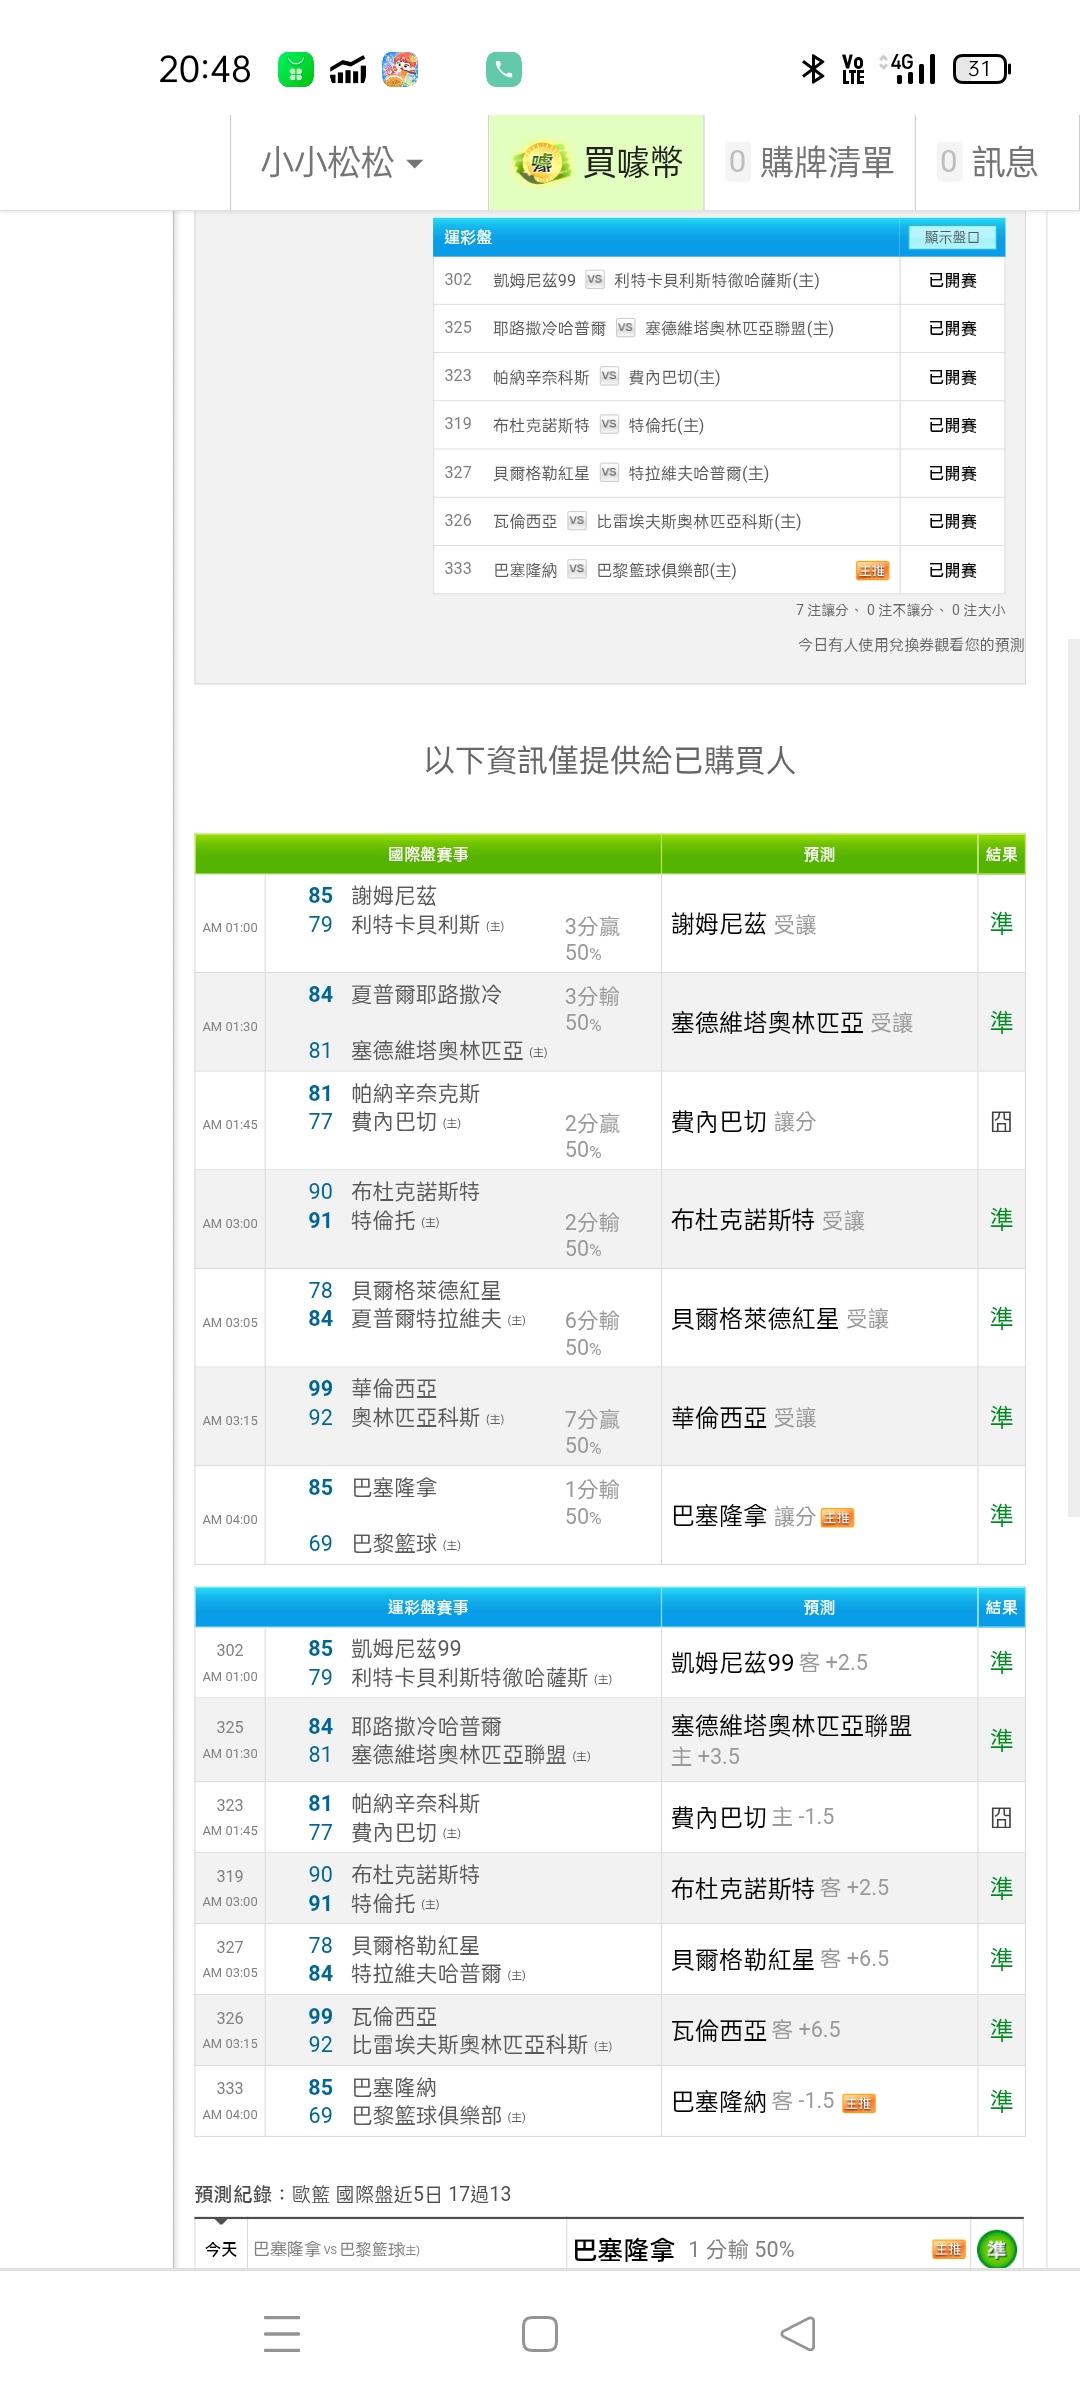Select the 國際盤賽事 table header
The image size is (1080, 2400).
pyautogui.click(x=428, y=854)
